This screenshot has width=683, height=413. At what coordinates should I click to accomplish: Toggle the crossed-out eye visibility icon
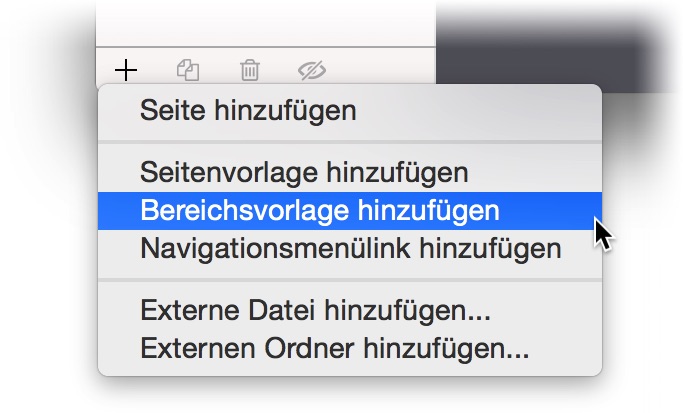tap(313, 70)
